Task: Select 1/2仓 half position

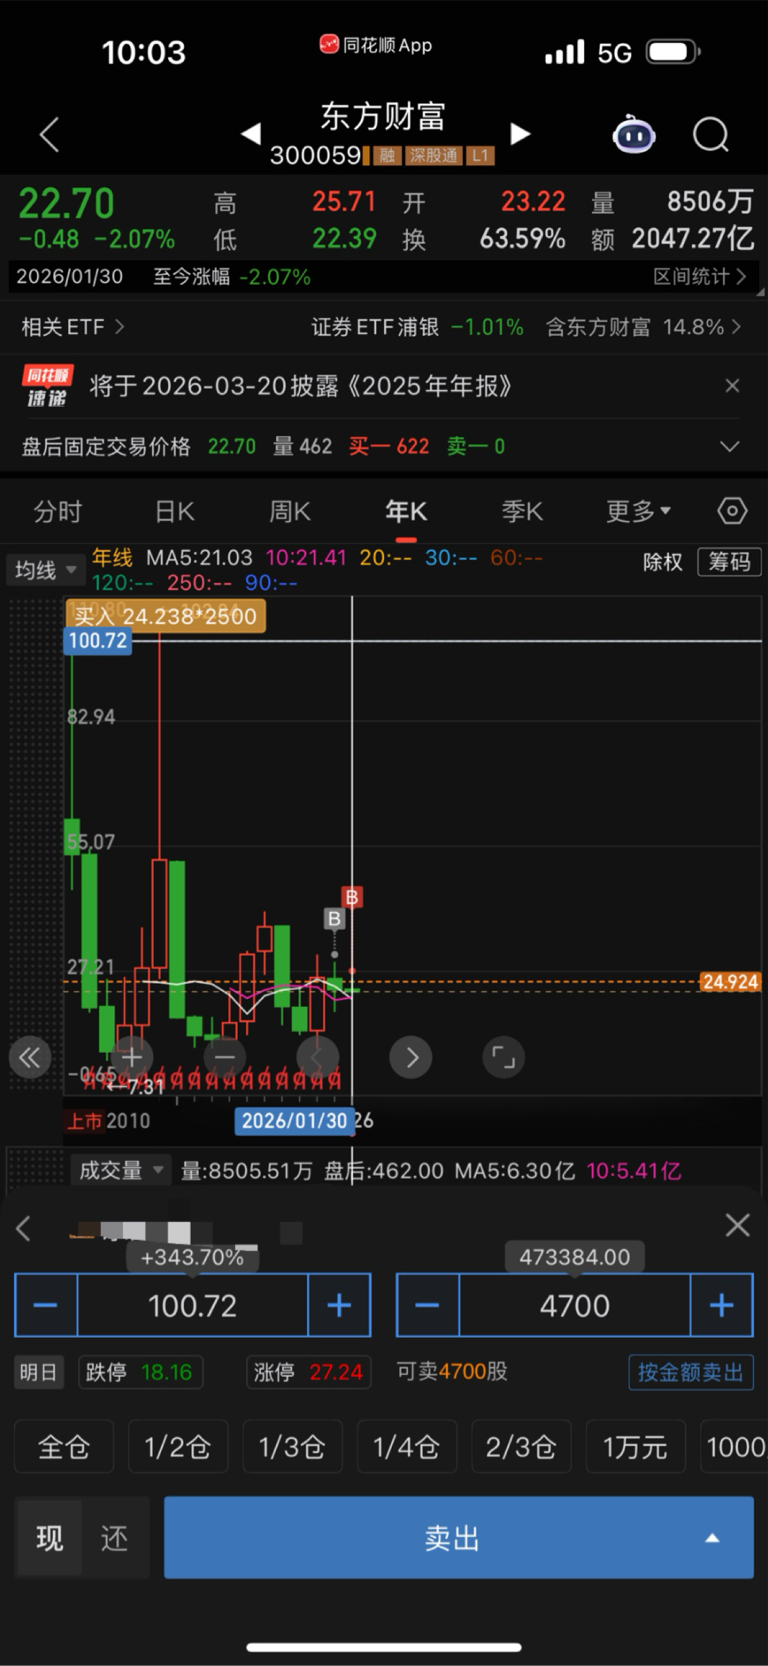Action: click(178, 1447)
